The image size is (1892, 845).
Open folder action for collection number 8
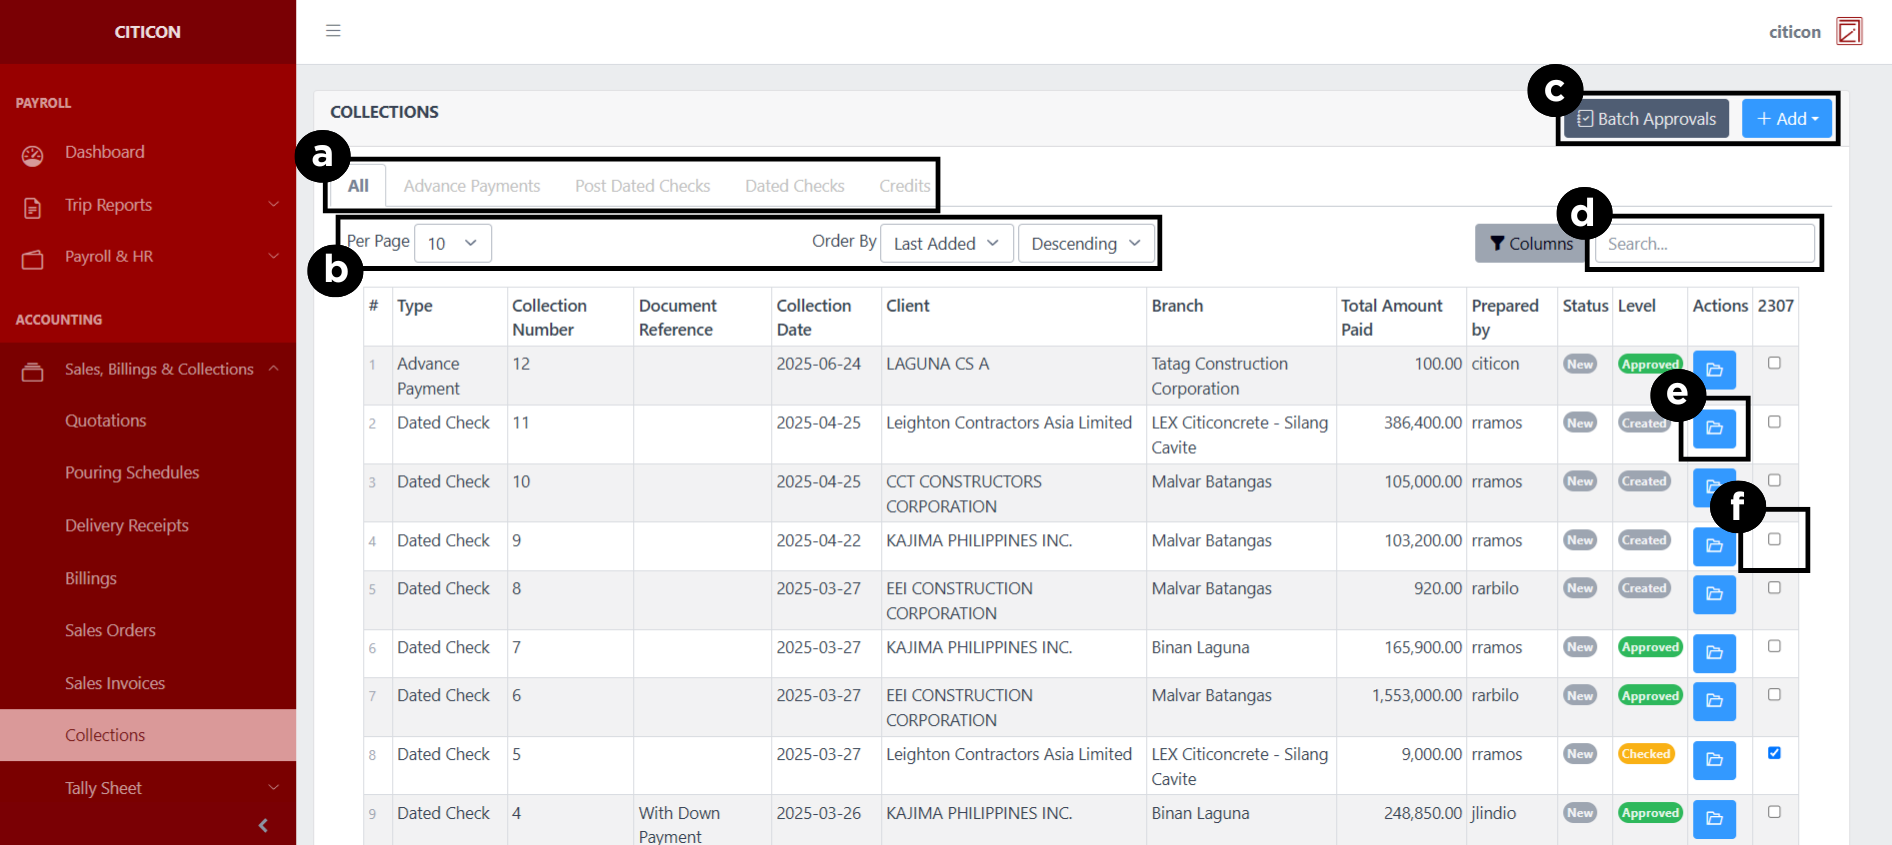(x=1714, y=594)
